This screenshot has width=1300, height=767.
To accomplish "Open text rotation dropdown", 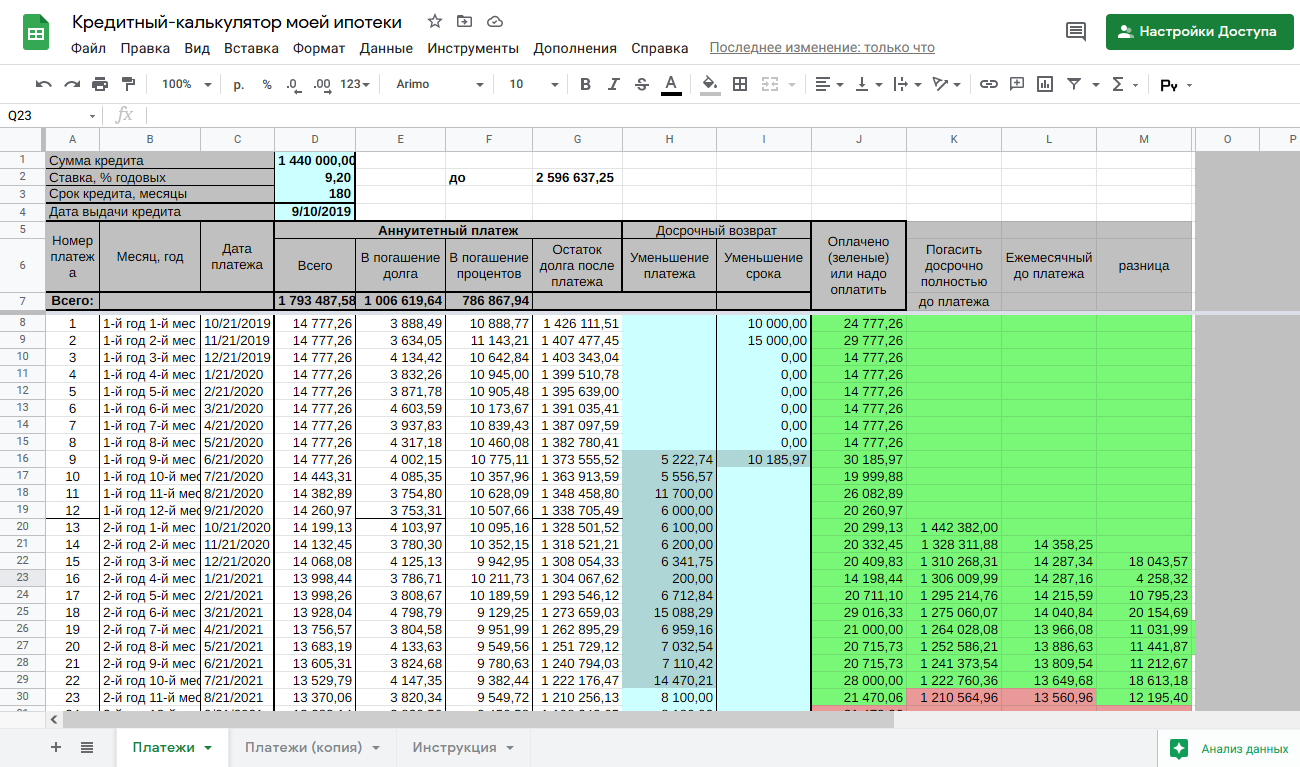I will 945,84.
